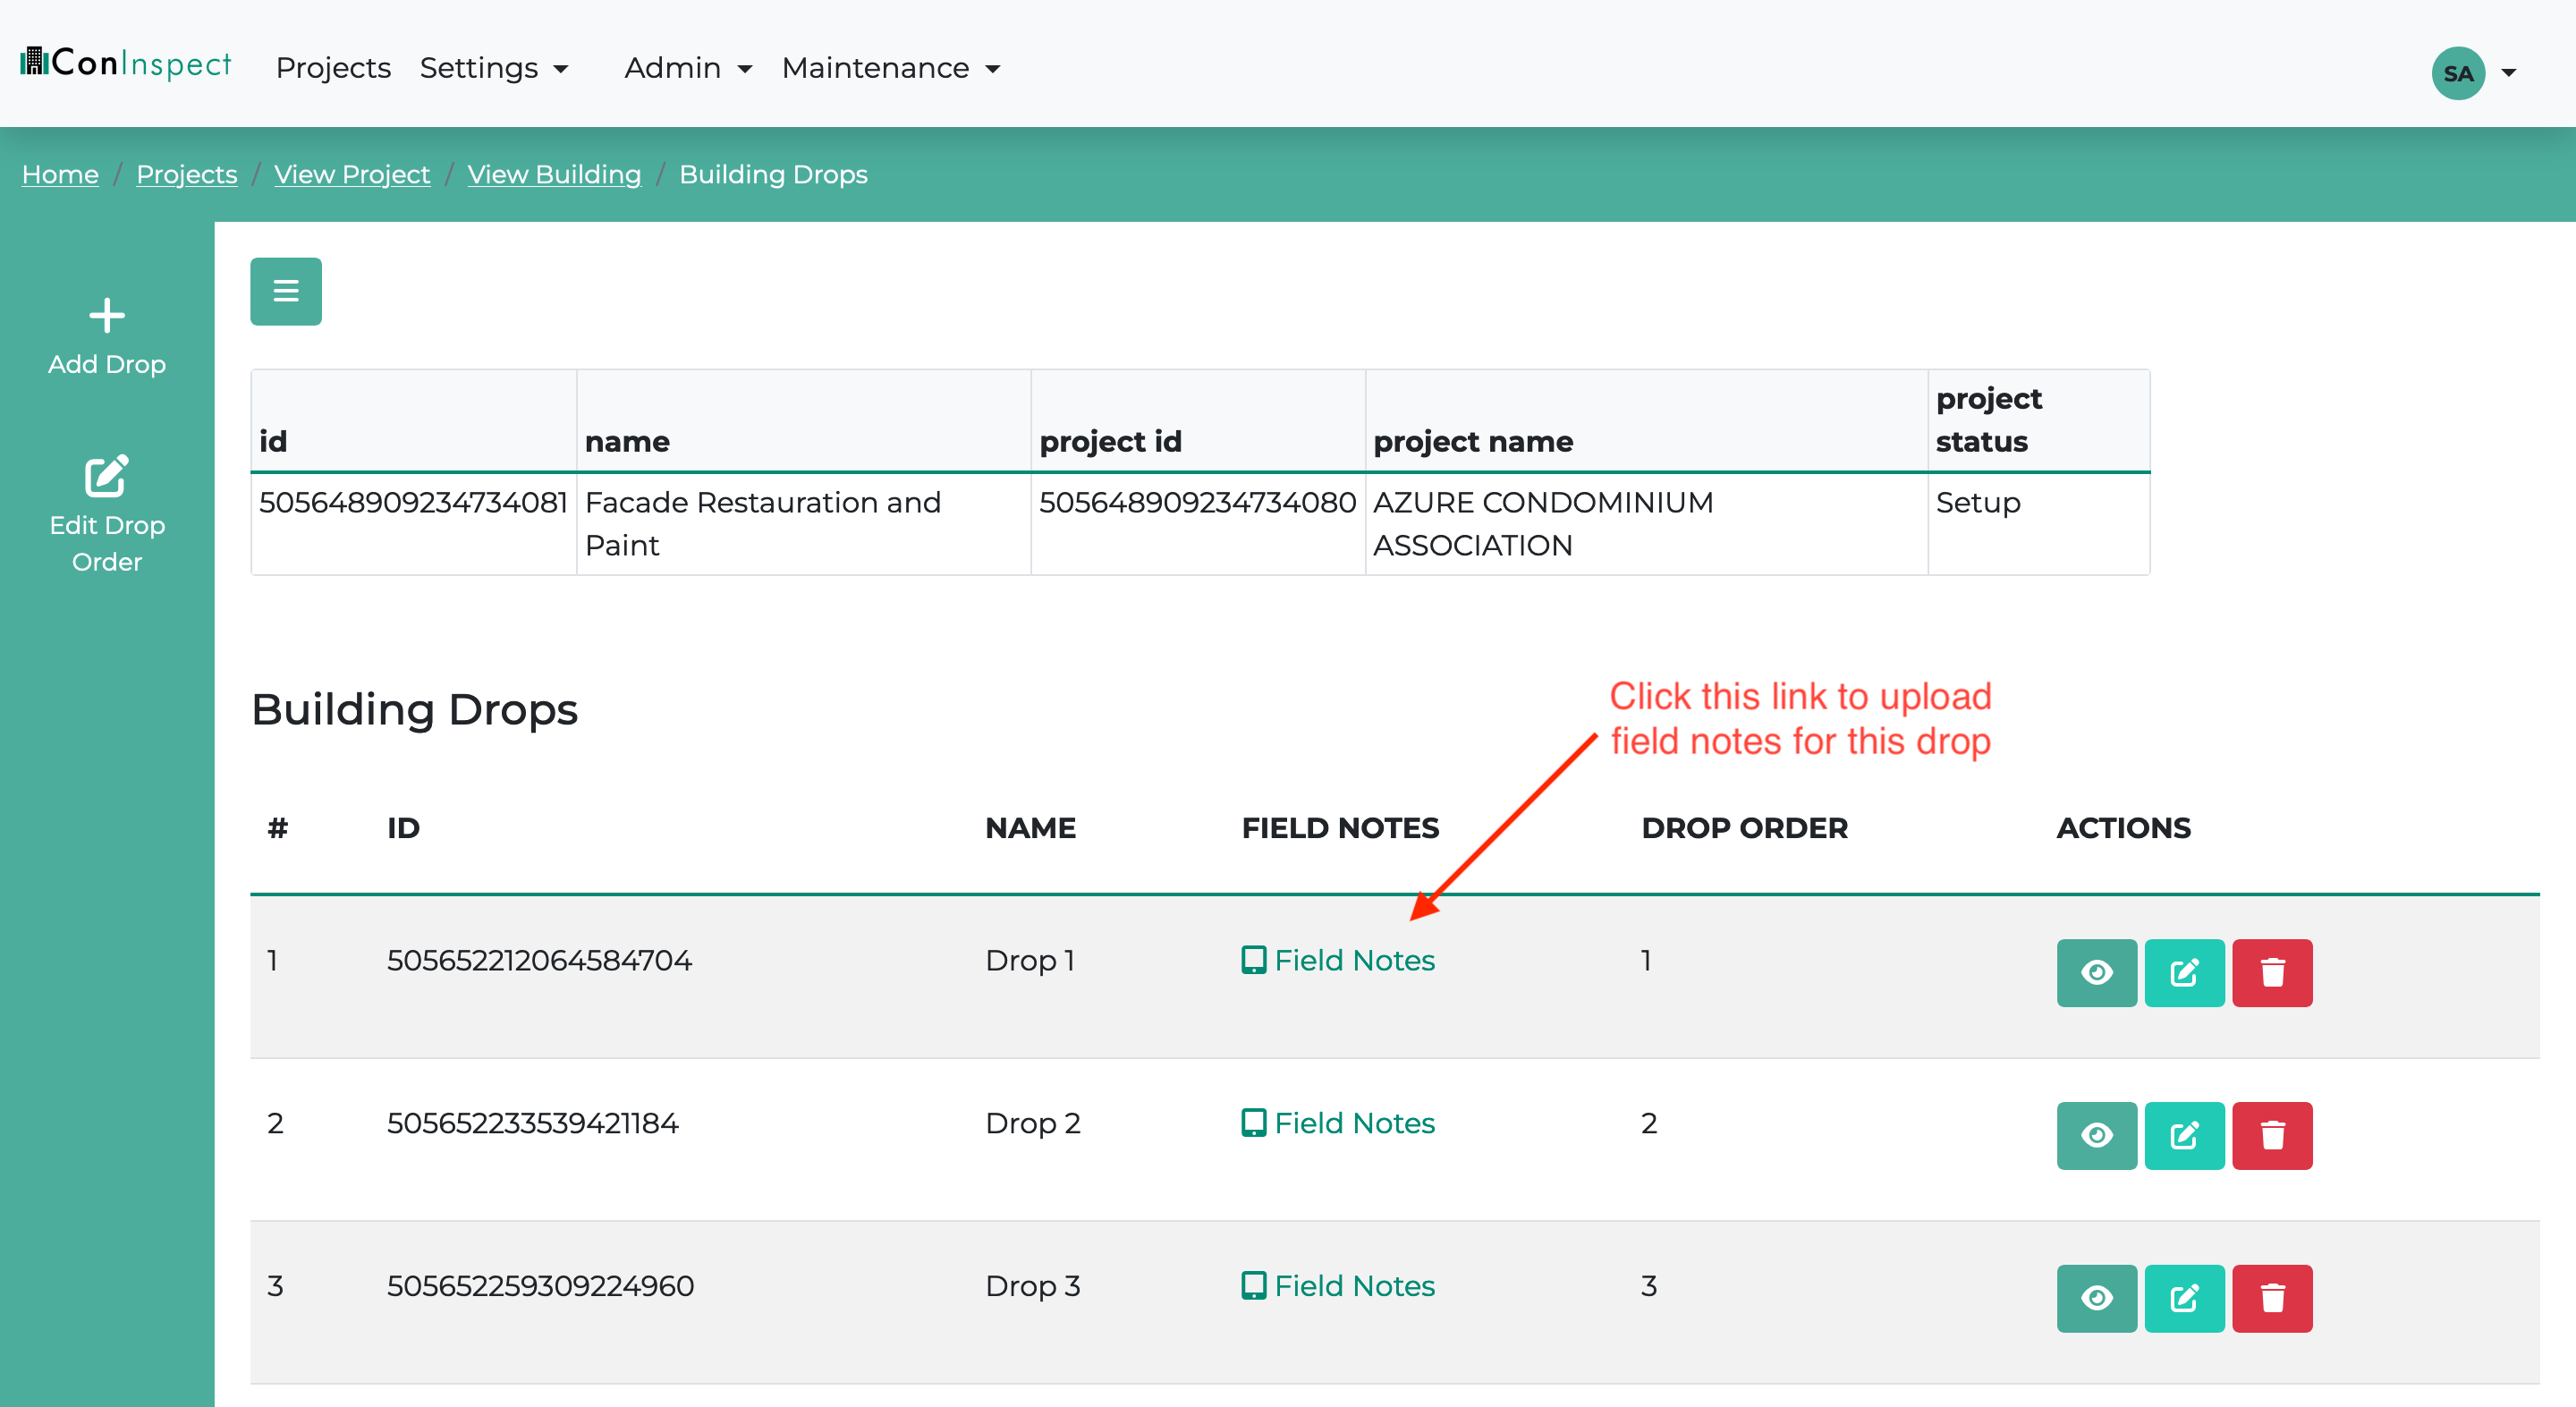Click the SA user avatar
2576x1407 pixels.
[2458, 73]
